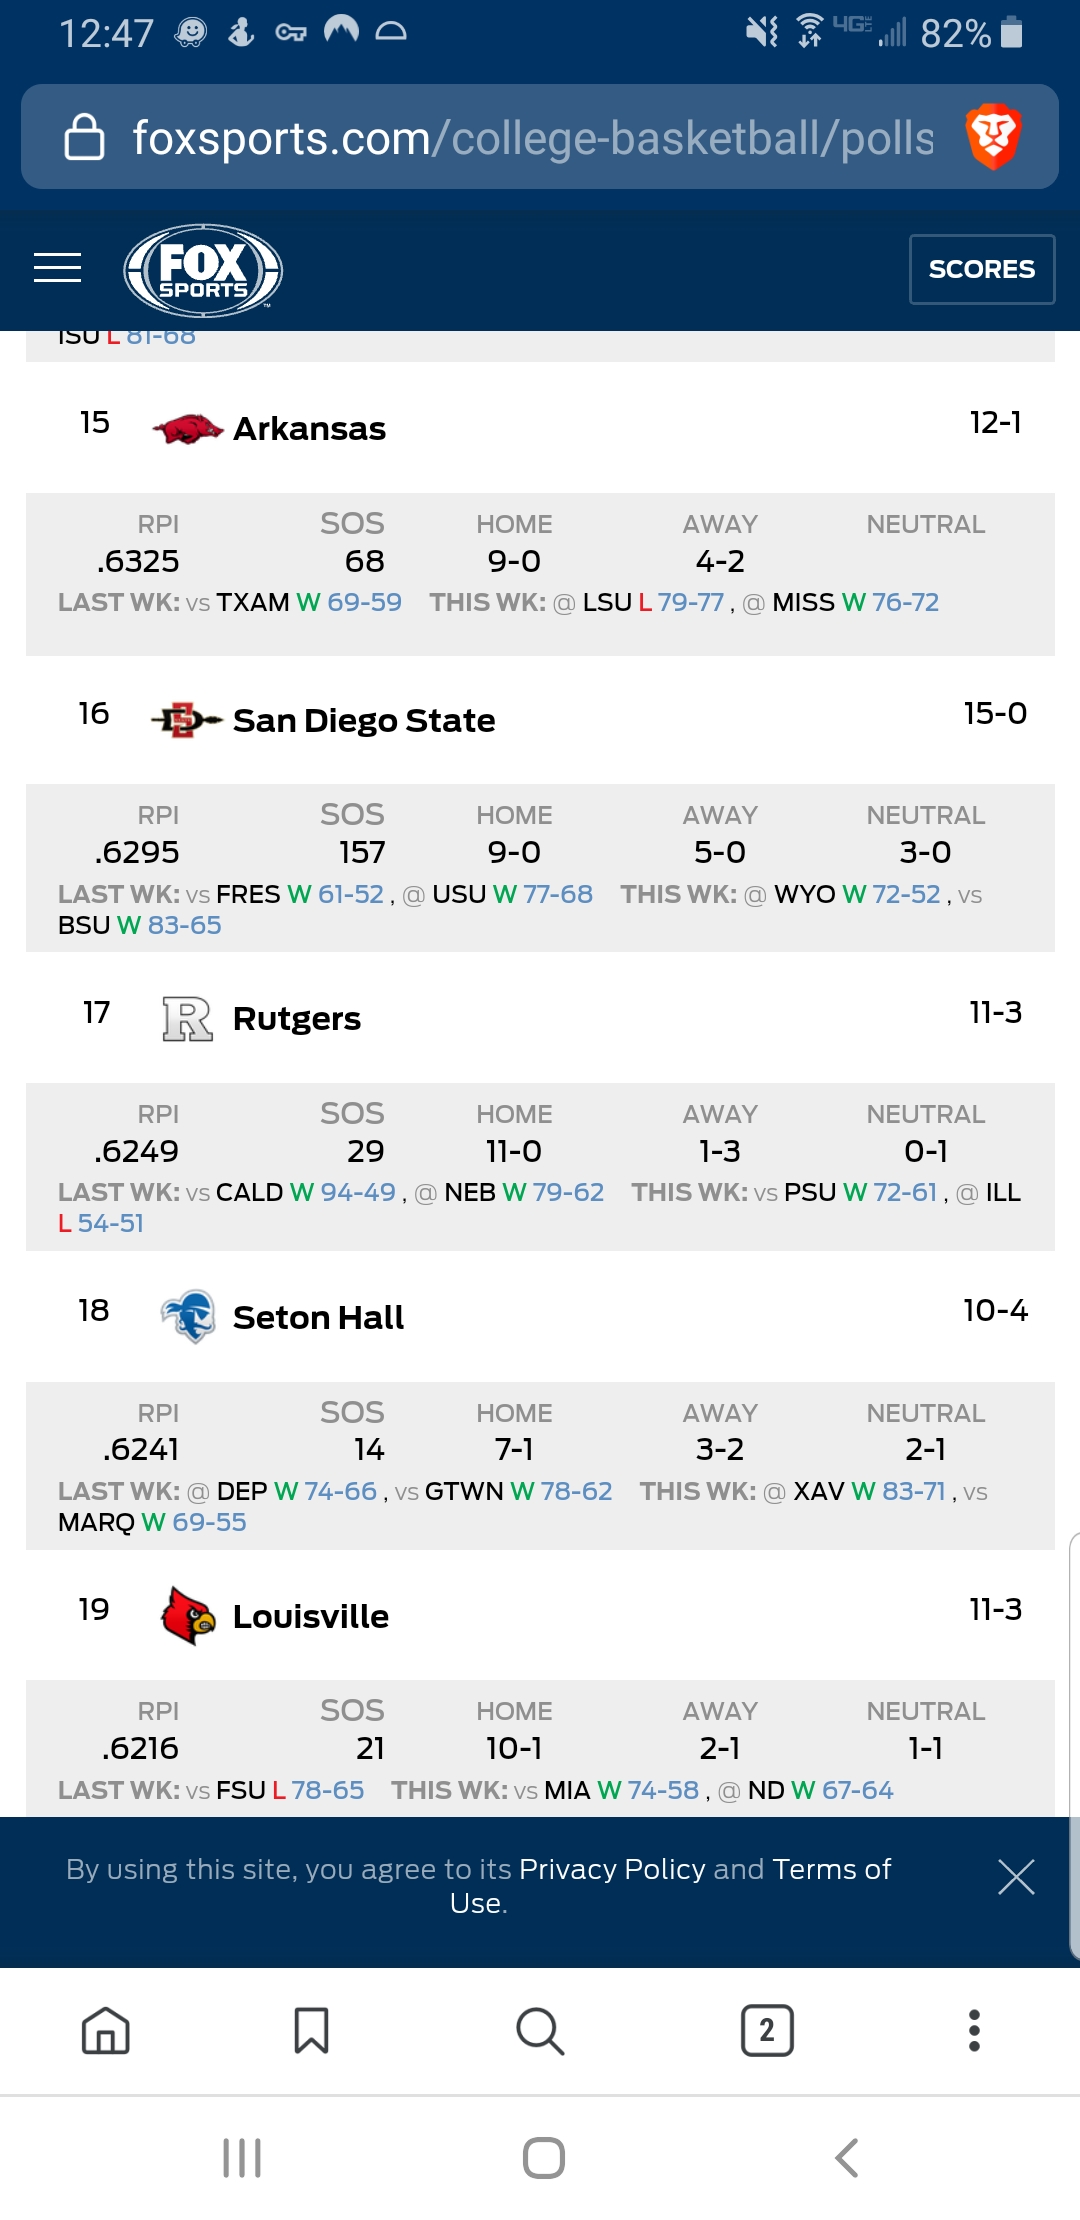Tap the browser search icon

[540, 2031]
